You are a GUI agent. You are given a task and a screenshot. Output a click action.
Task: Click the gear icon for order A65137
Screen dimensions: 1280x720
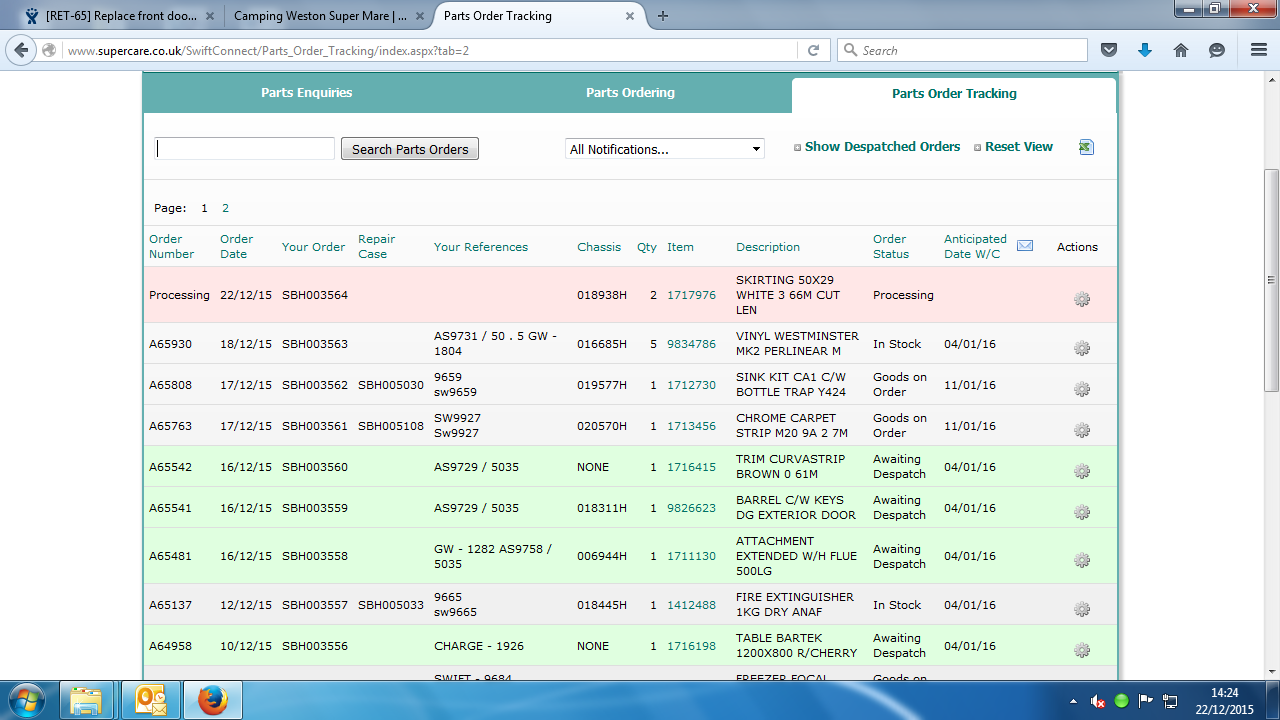1081,609
